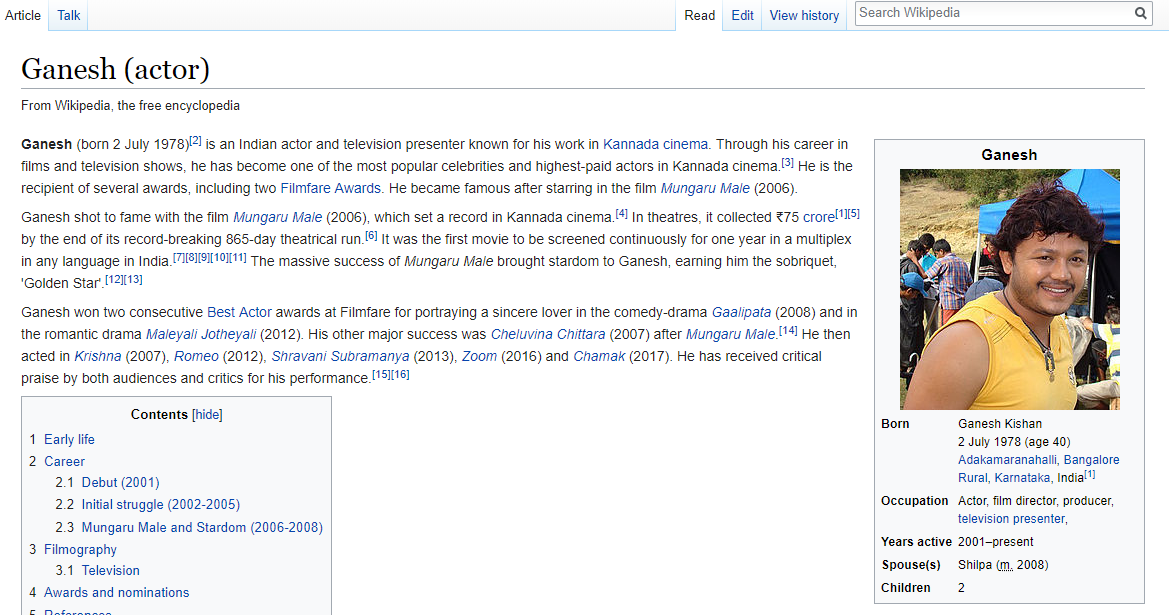The width and height of the screenshot is (1169, 615).
Task: Jump to Career section
Action: coord(64,461)
